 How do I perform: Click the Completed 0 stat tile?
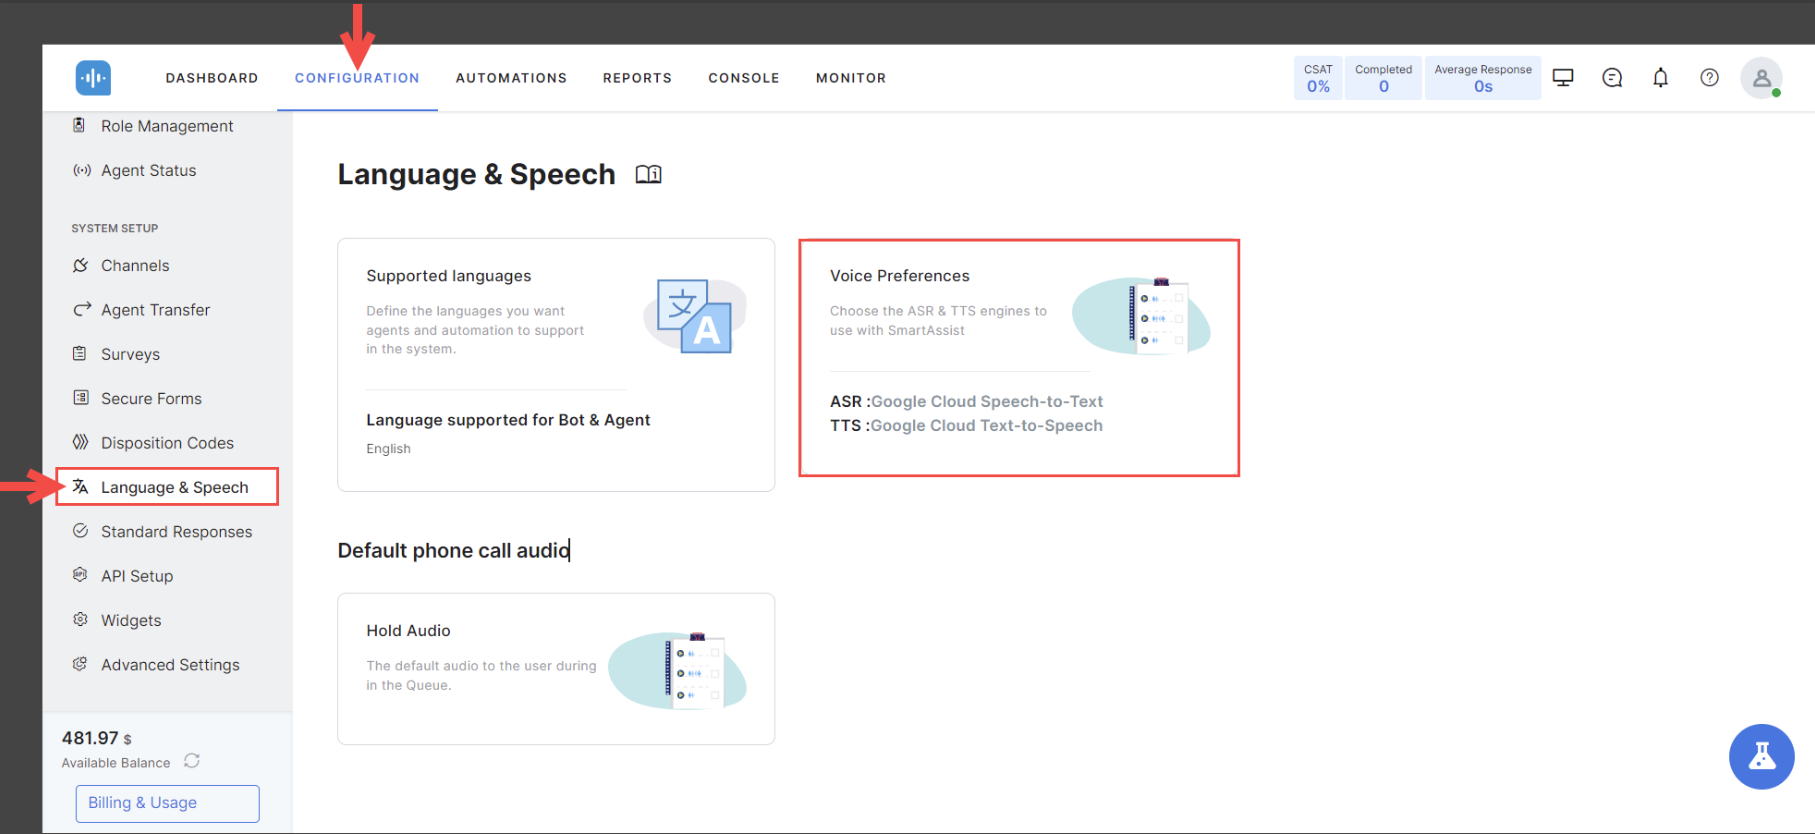(1384, 78)
